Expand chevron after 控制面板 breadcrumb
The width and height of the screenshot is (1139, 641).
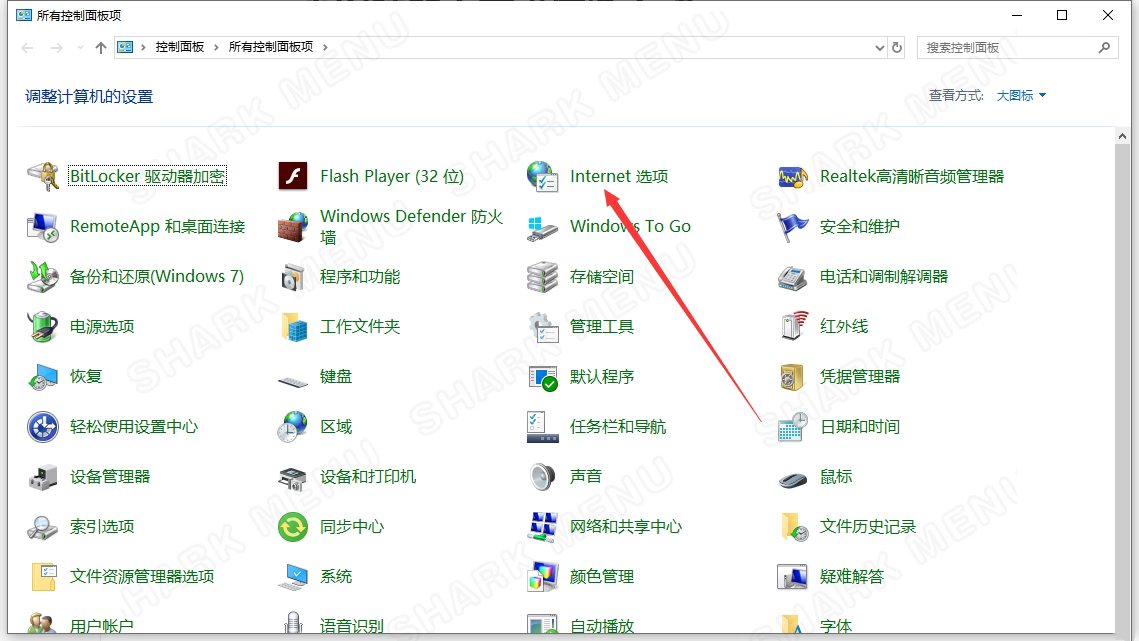tap(216, 47)
